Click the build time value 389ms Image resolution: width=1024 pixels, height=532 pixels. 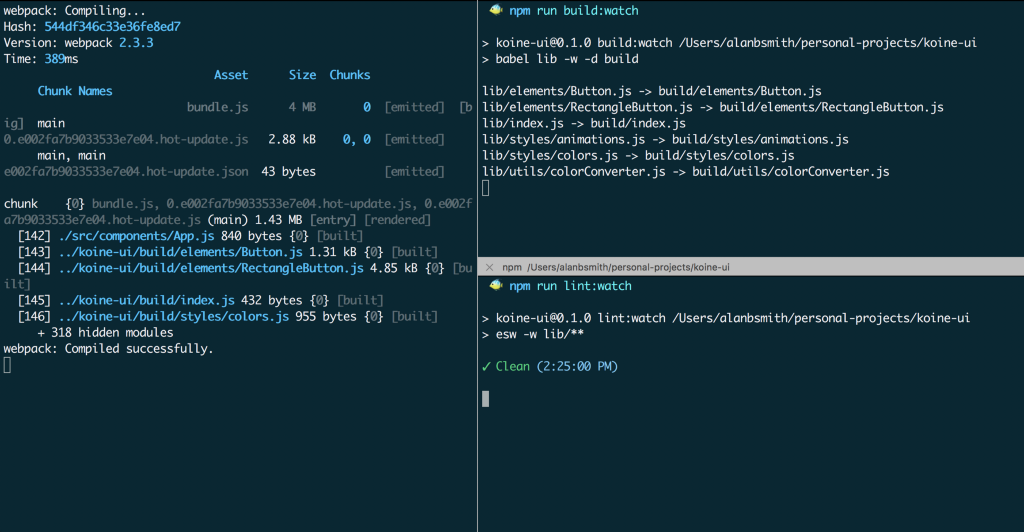tap(61, 59)
